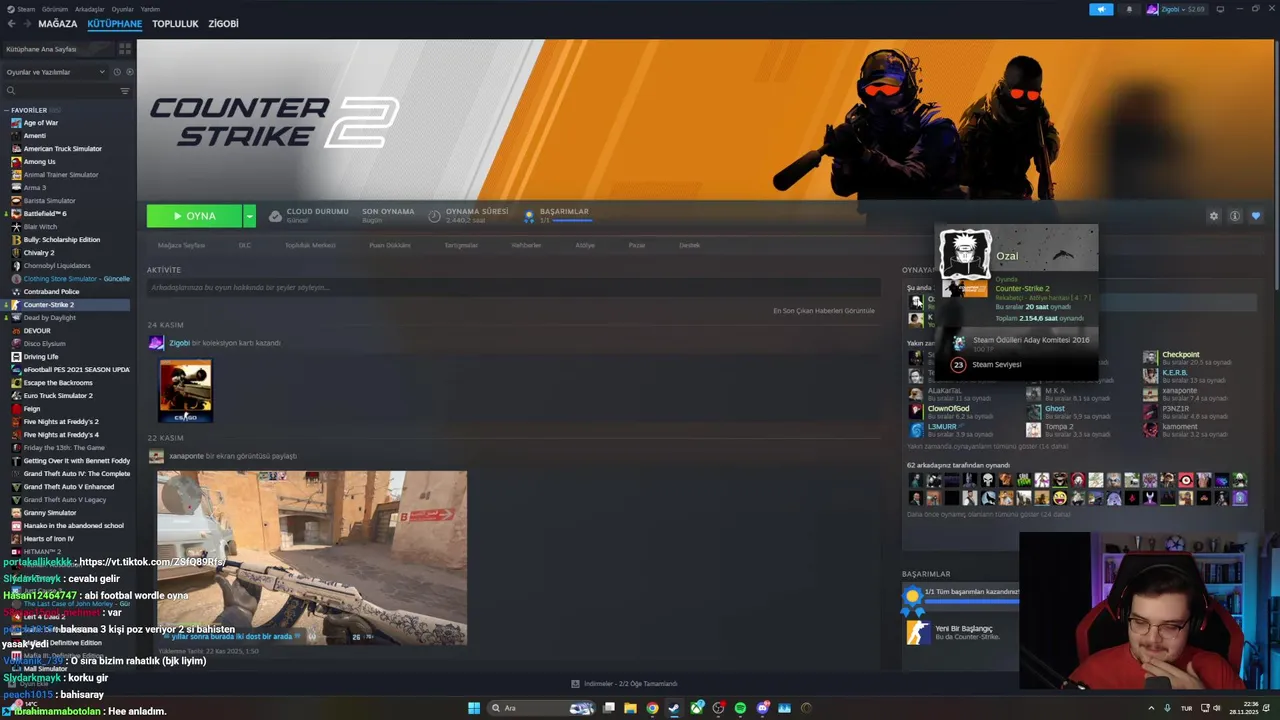Select Euro Truck Simulator 2 in library
The width and height of the screenshot is (1280, 720).
[x=58, y=396]
